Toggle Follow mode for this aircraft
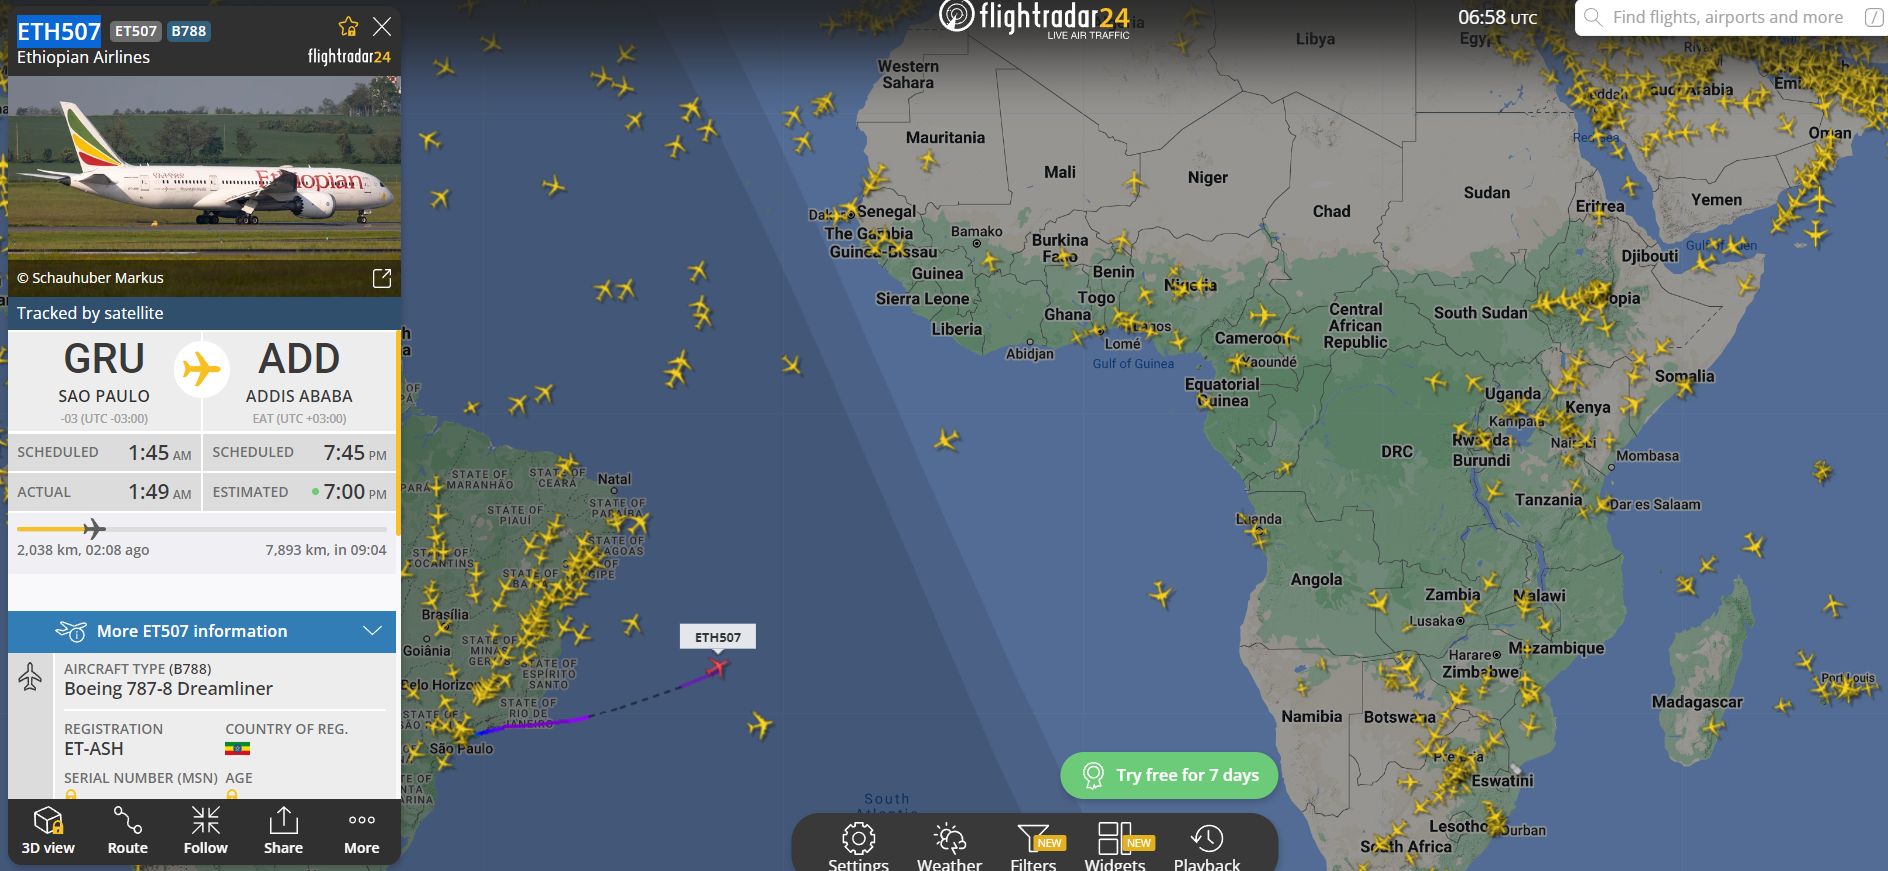 click(x=206, y=831)
